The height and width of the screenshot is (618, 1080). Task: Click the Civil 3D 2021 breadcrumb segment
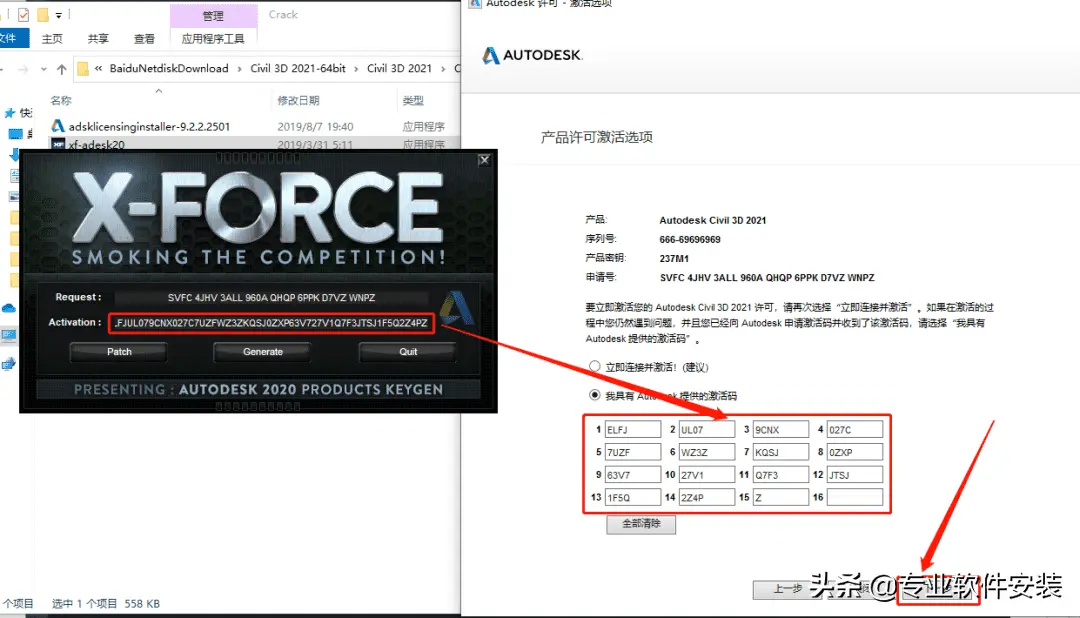pos(399,68)
